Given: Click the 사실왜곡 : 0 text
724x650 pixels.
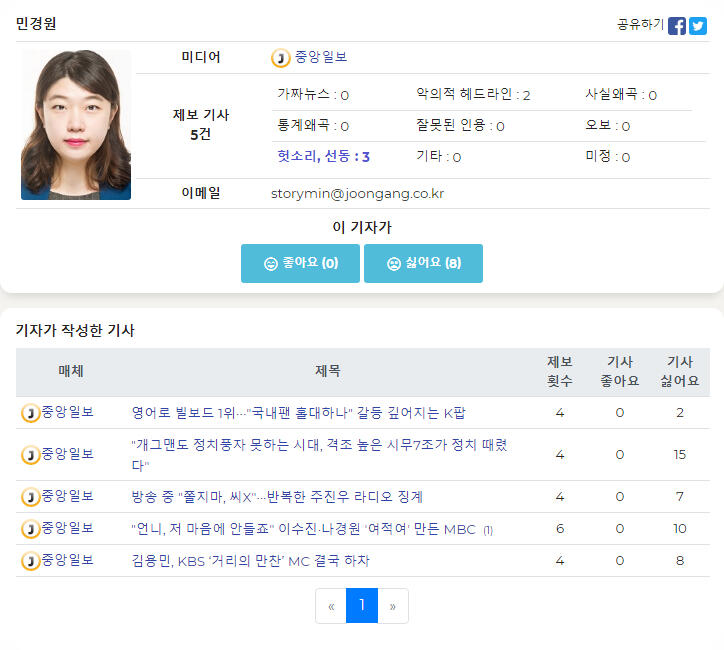Looking at the screenshot, I should click(x=621, y=94).
